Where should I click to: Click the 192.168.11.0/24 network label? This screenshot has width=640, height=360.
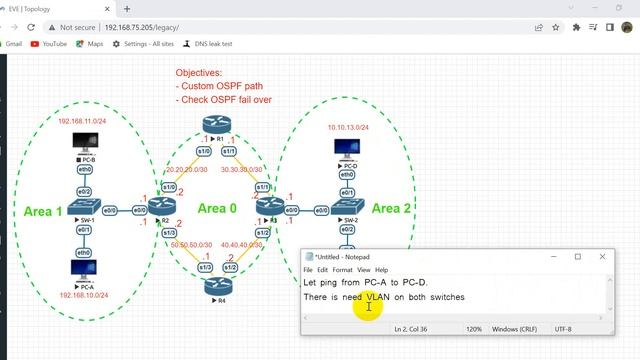point(82,121)
